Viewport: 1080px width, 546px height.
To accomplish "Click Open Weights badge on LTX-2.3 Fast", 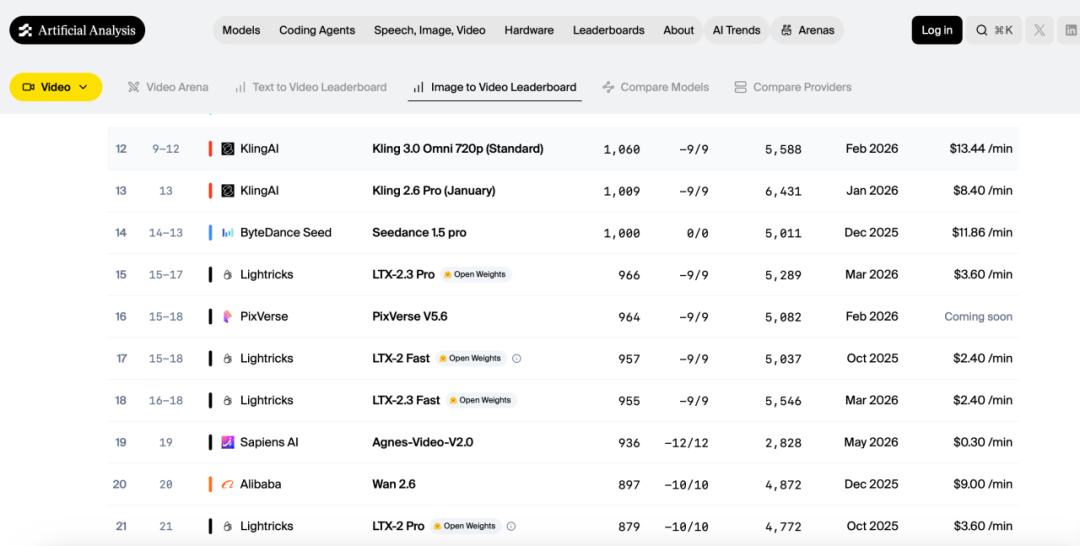I will coord(481,400).
